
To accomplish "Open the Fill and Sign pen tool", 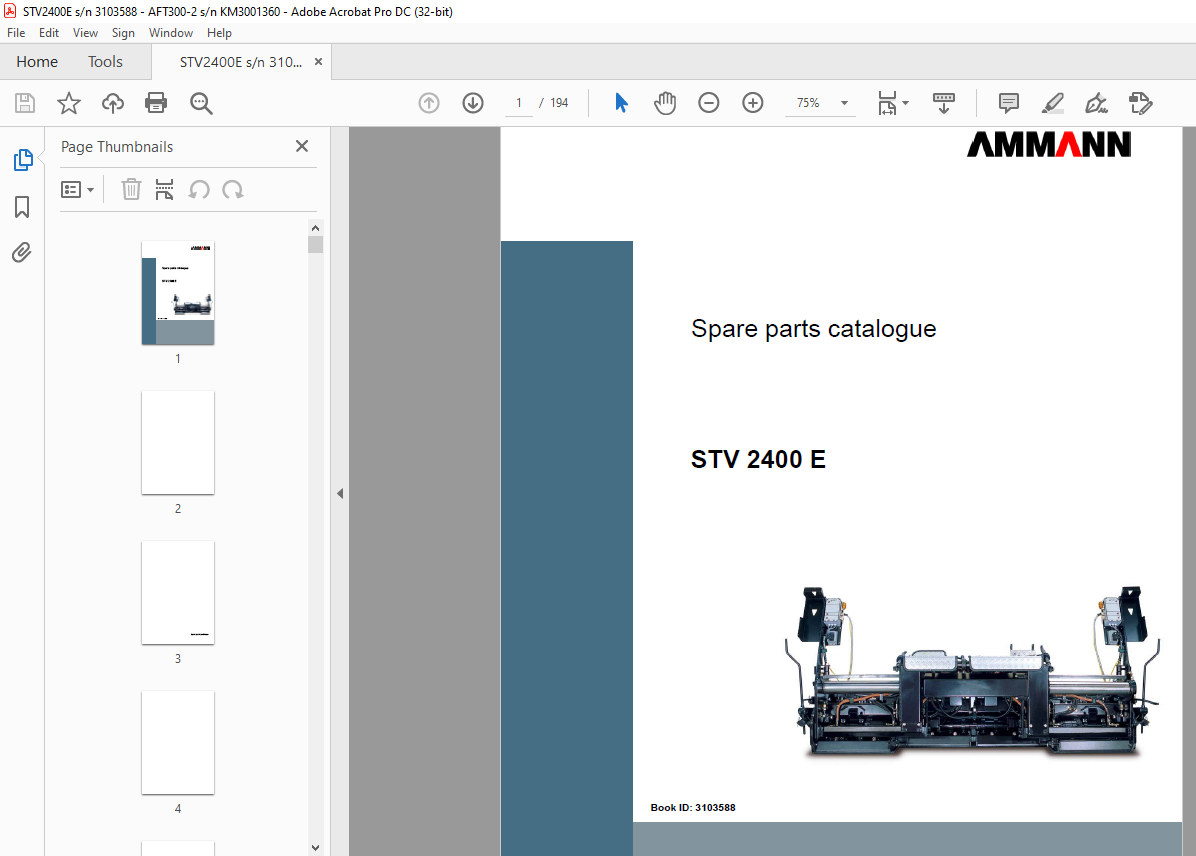I will point(1097,103).
